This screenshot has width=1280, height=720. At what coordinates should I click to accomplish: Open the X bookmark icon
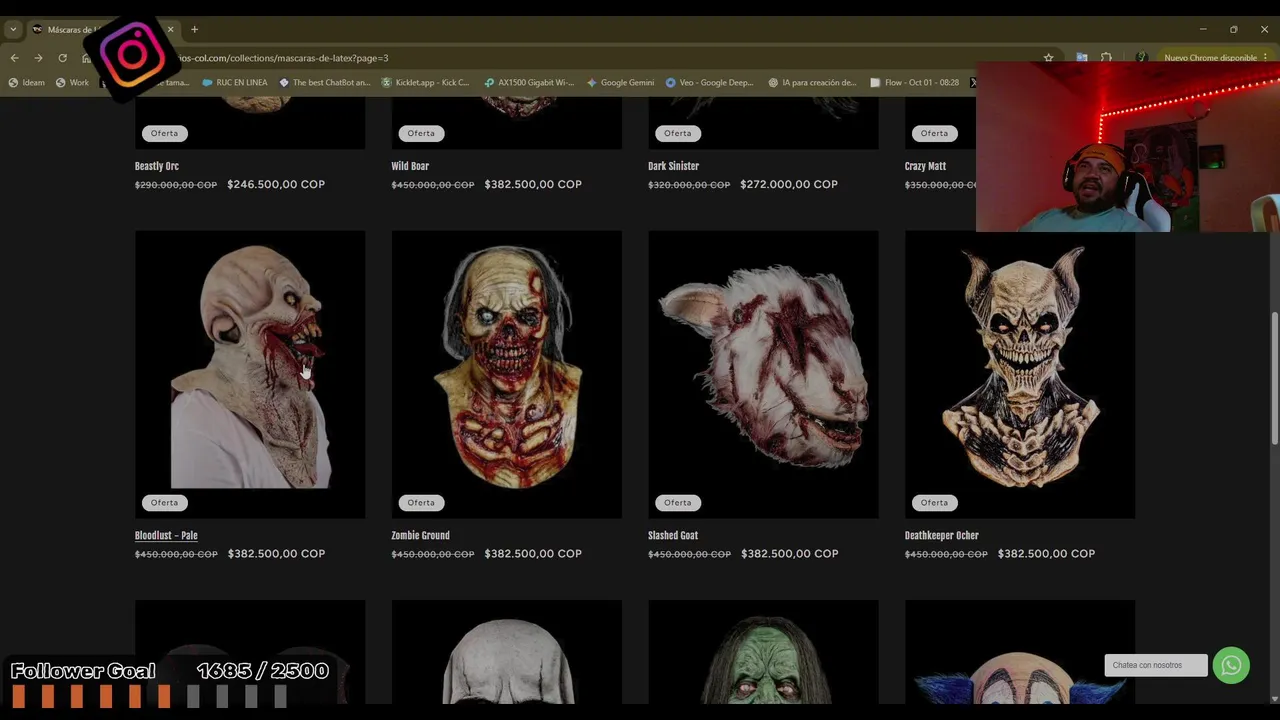pos(973,83)
